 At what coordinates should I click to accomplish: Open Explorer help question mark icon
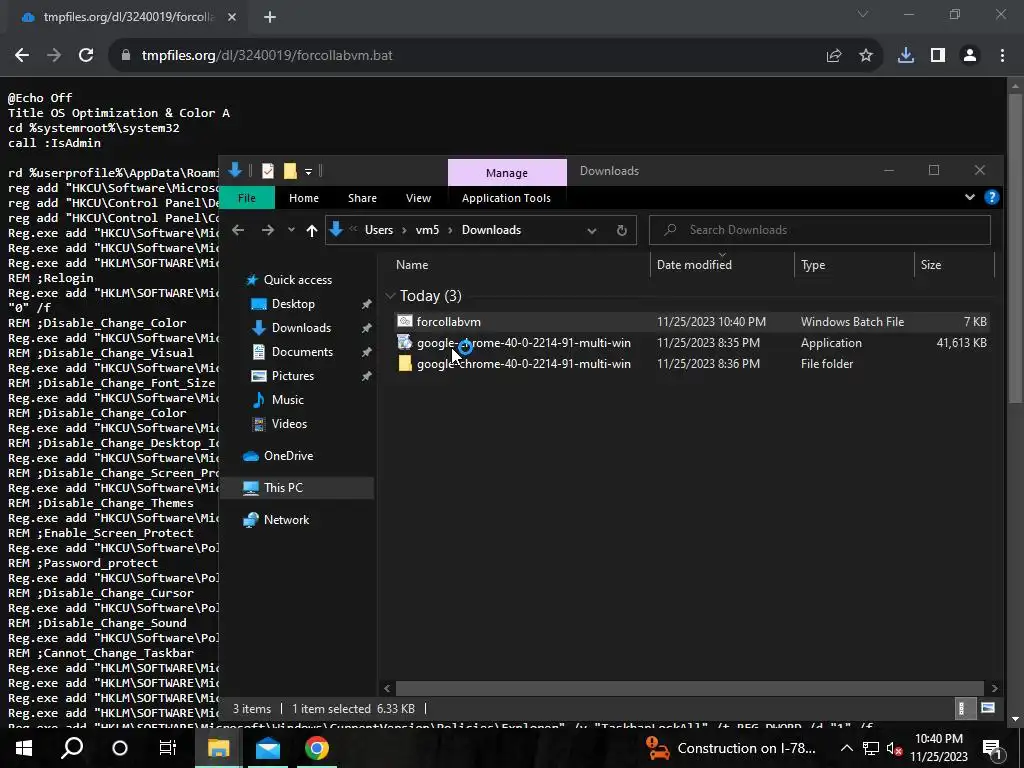coord(991,197)
